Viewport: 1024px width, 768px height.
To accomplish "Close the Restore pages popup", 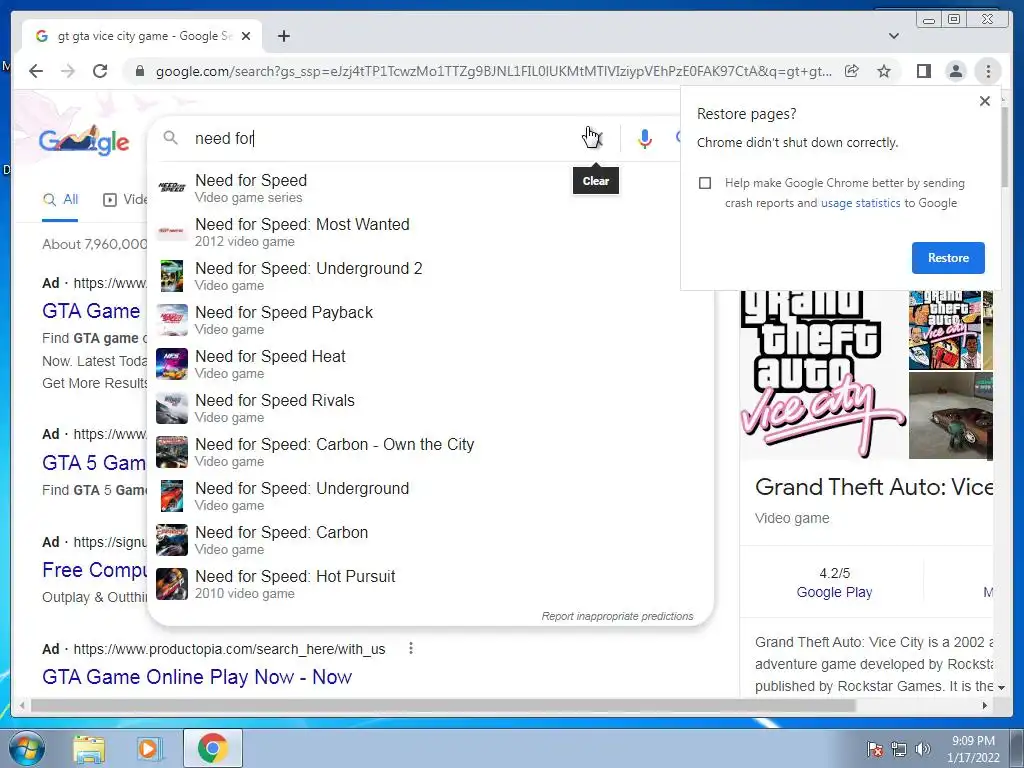I will coord(985,101).
